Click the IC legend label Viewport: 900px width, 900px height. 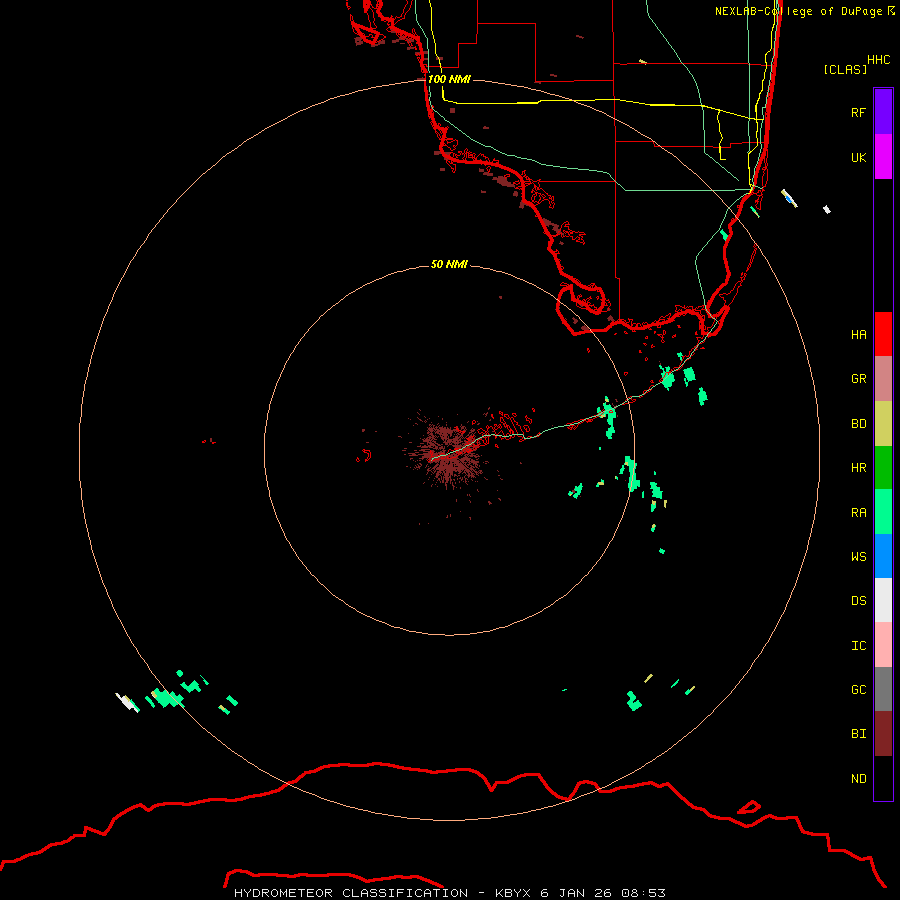858,646
